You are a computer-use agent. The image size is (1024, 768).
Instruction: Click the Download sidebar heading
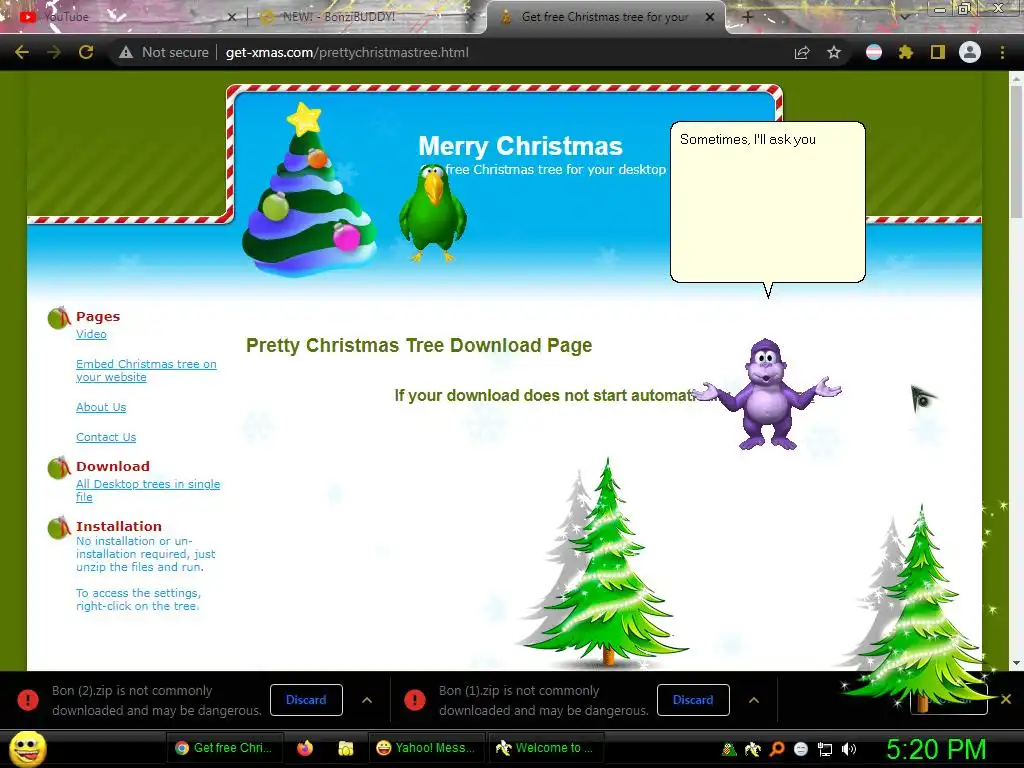click(113, 466)
